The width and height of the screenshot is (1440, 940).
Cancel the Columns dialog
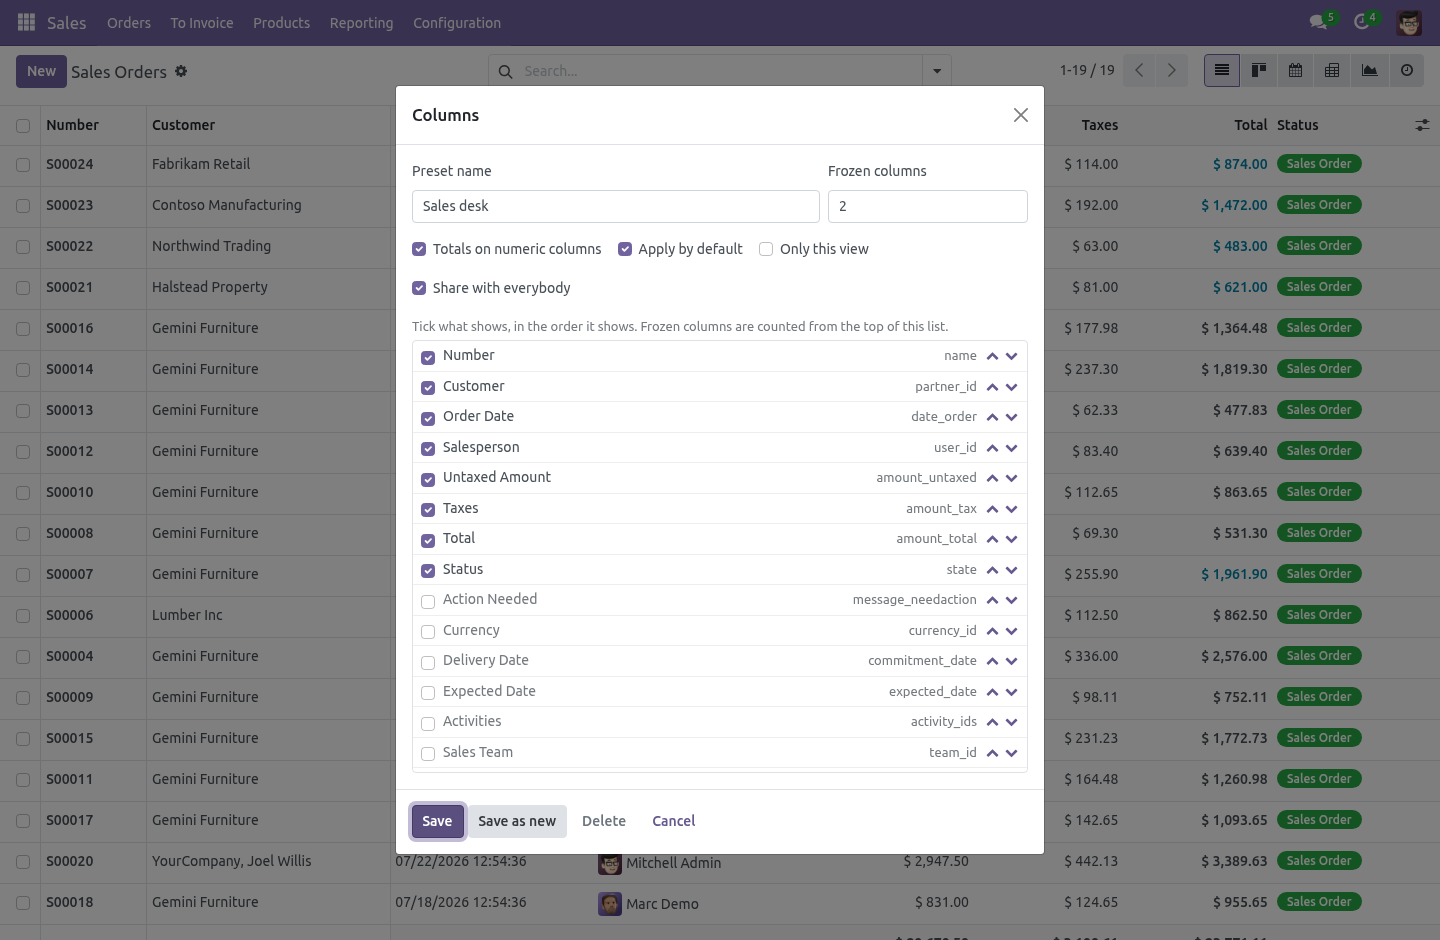(x=674, y=821)
